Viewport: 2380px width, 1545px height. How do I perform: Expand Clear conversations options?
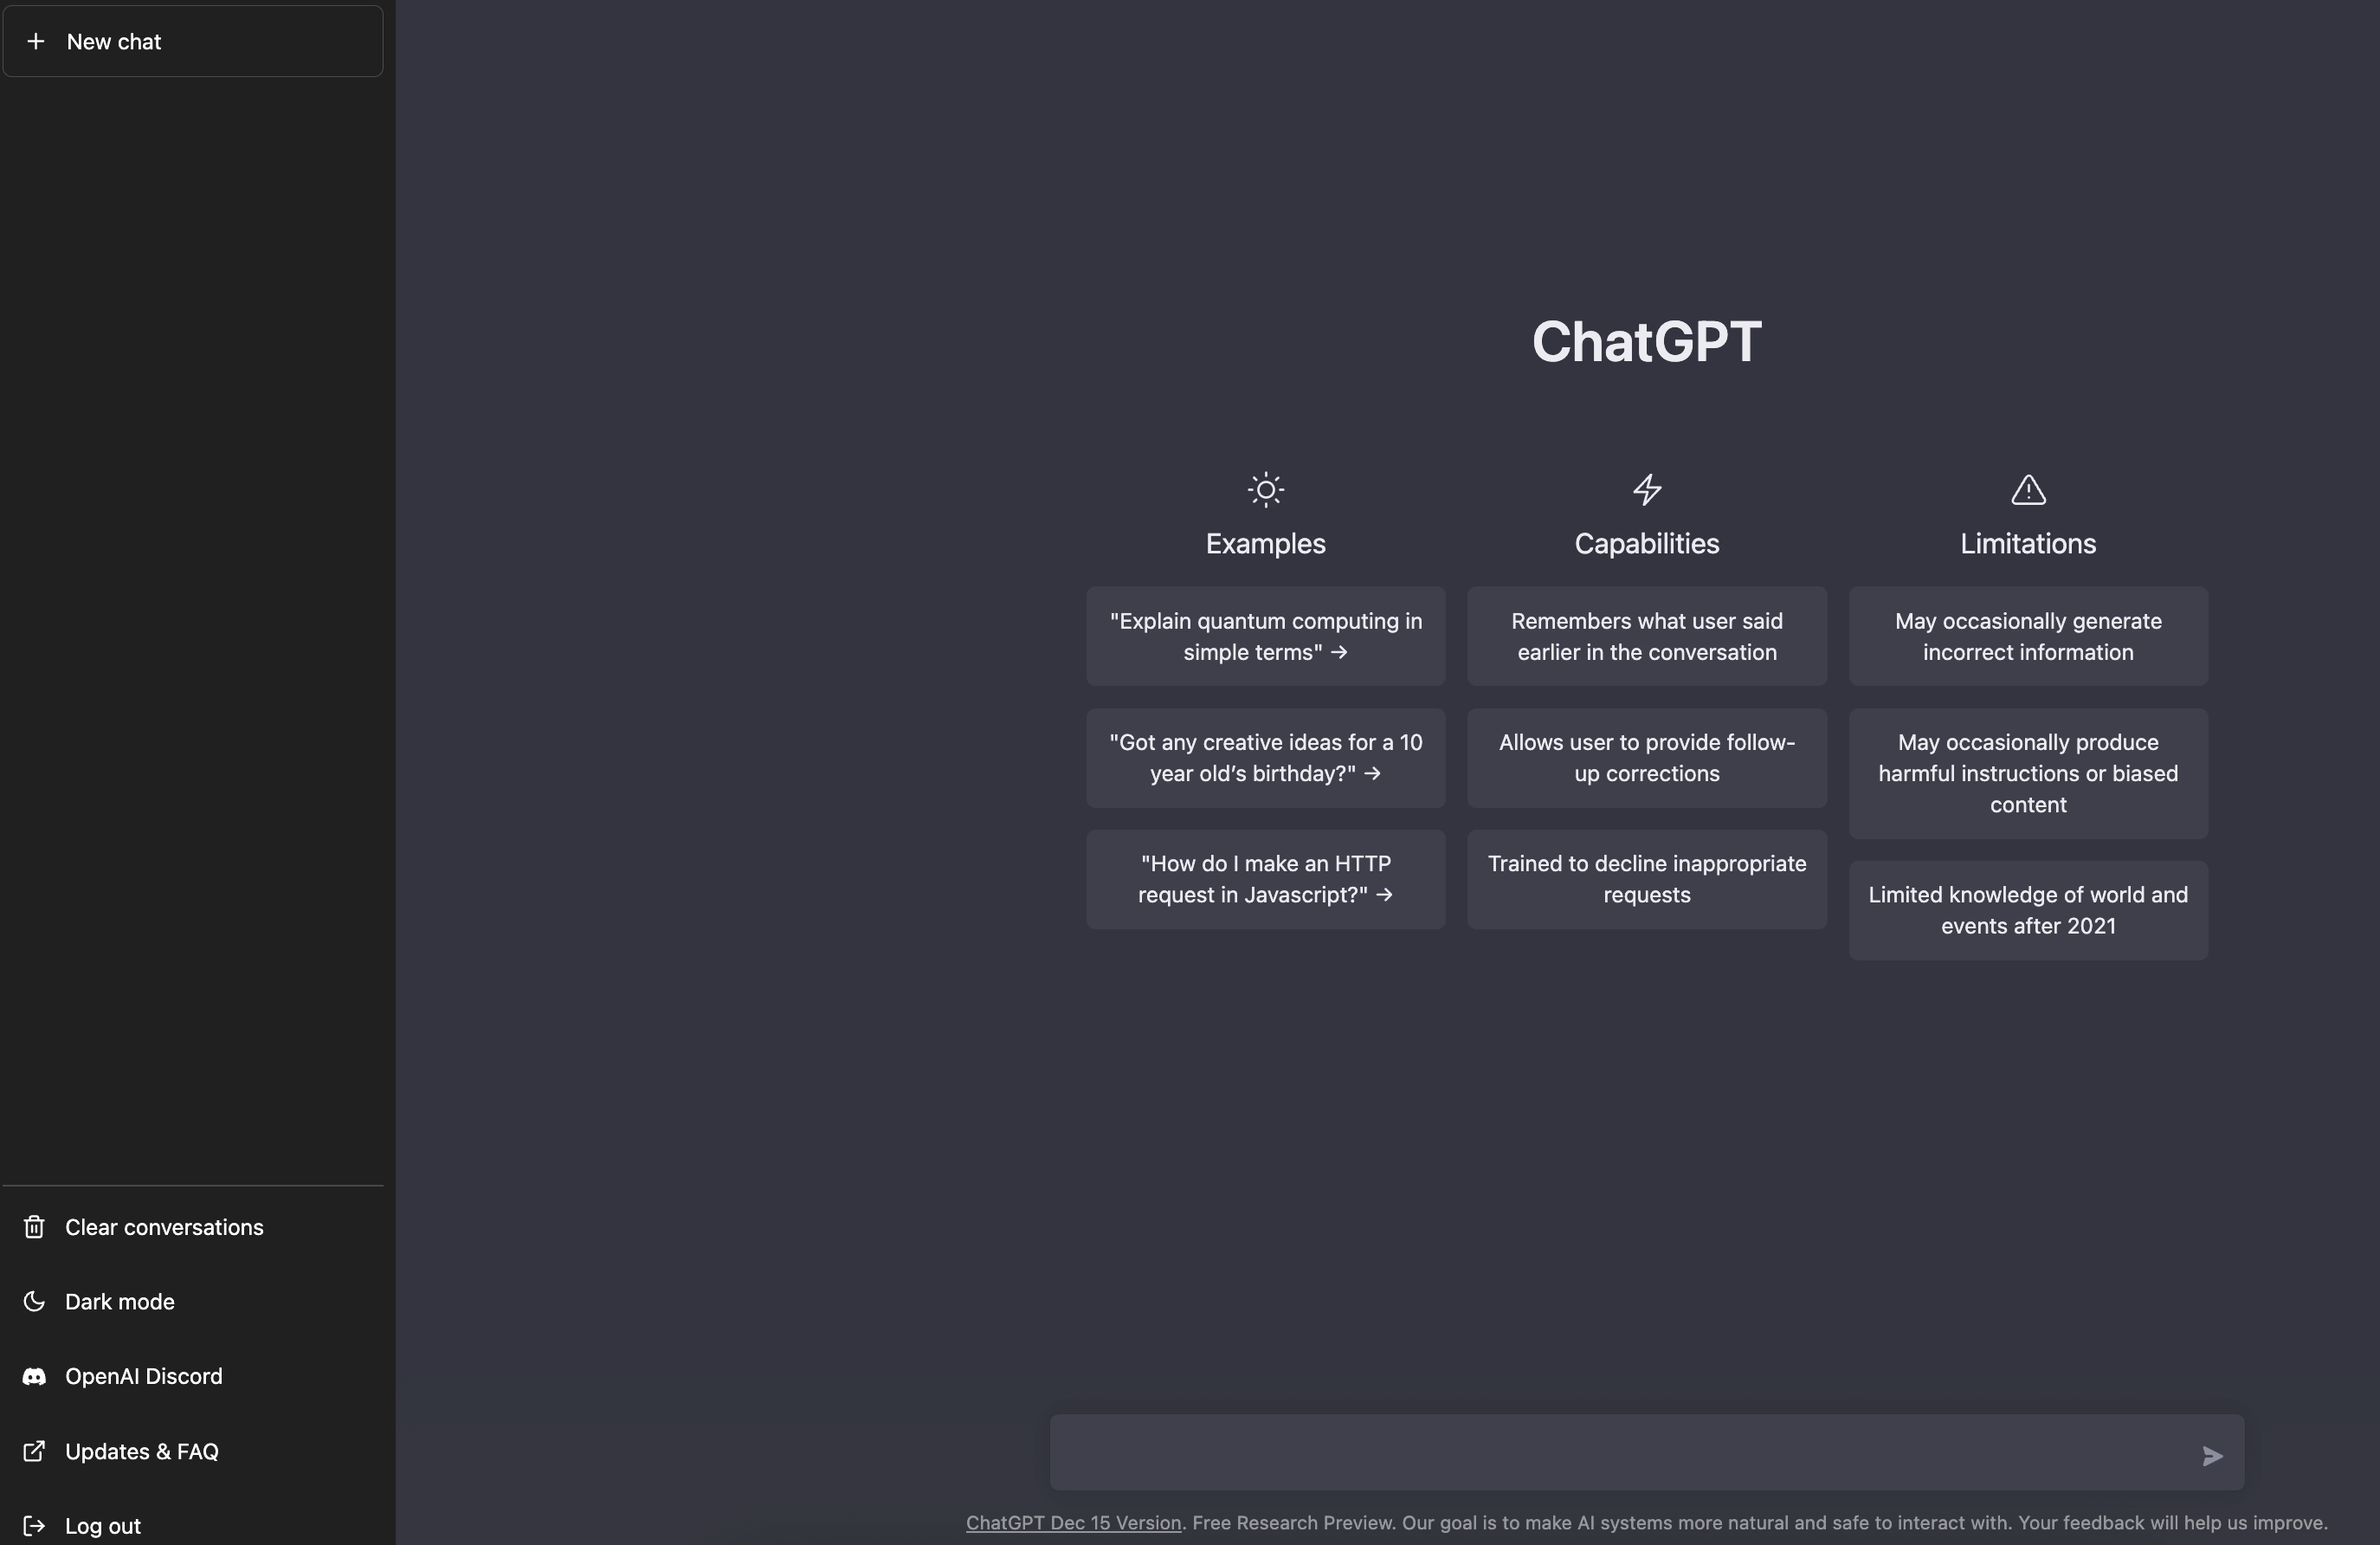point(163,1227)
